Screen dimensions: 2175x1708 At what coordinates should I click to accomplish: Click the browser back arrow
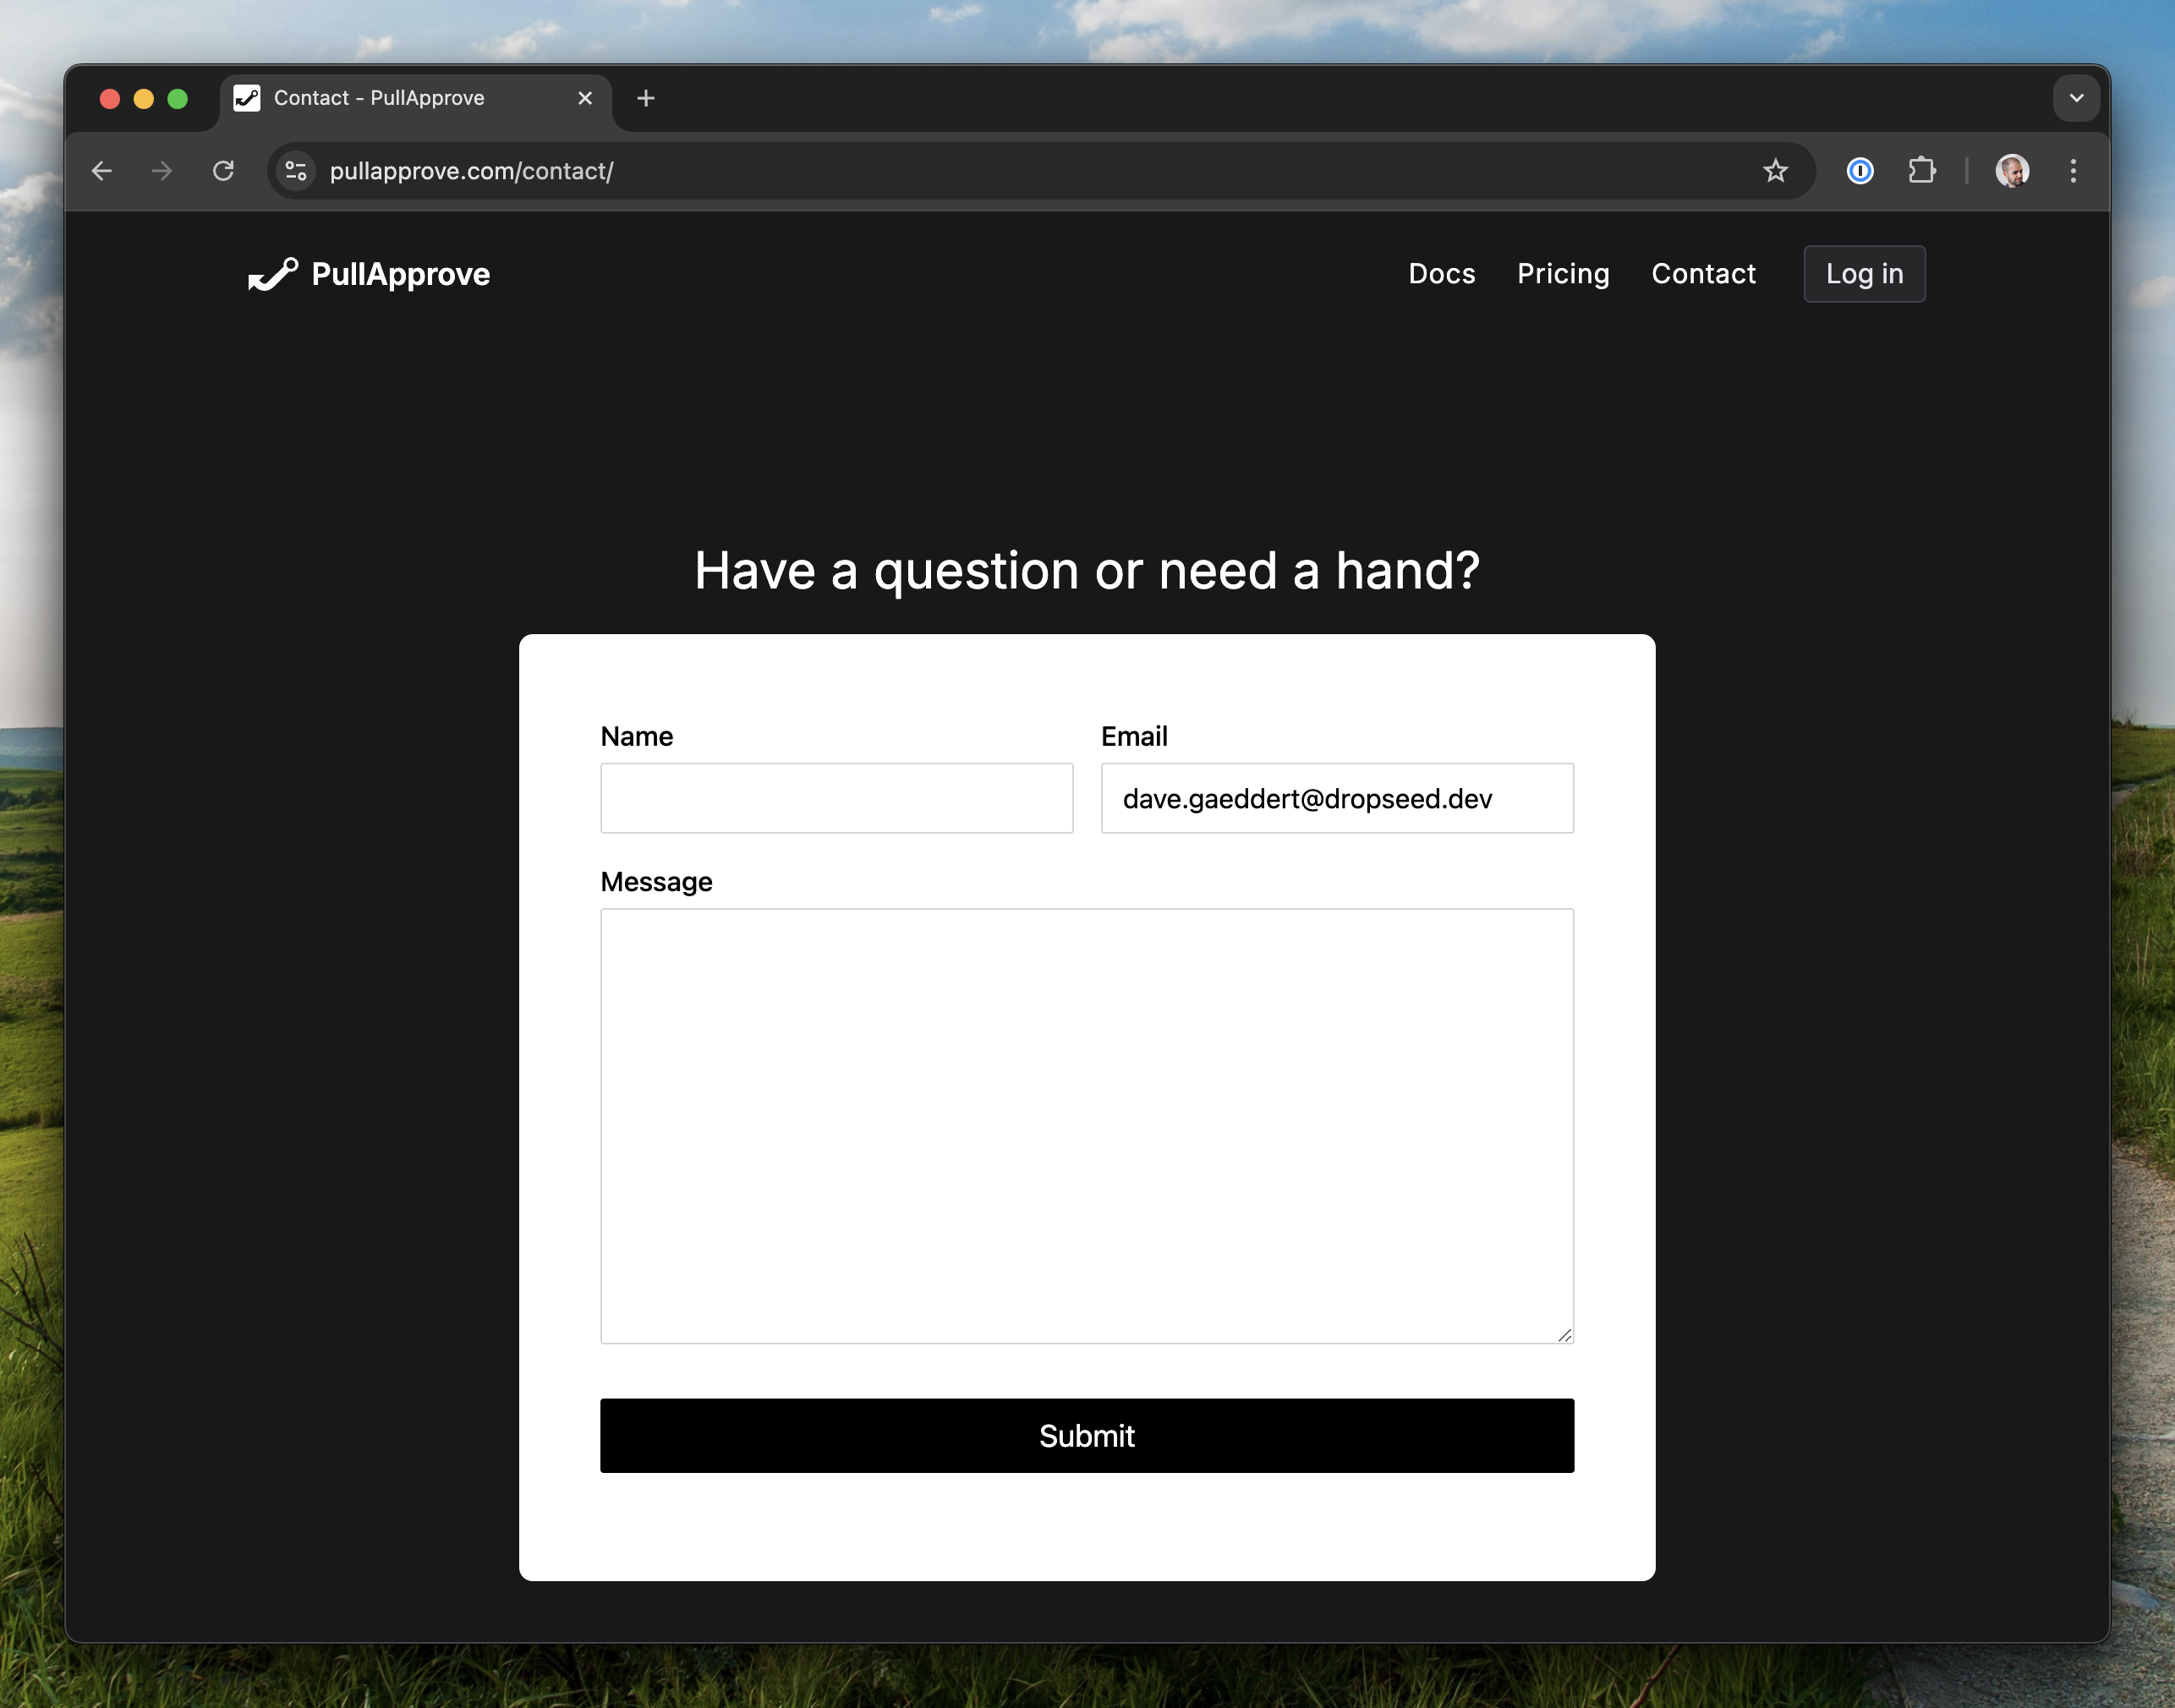coord(101,171)
